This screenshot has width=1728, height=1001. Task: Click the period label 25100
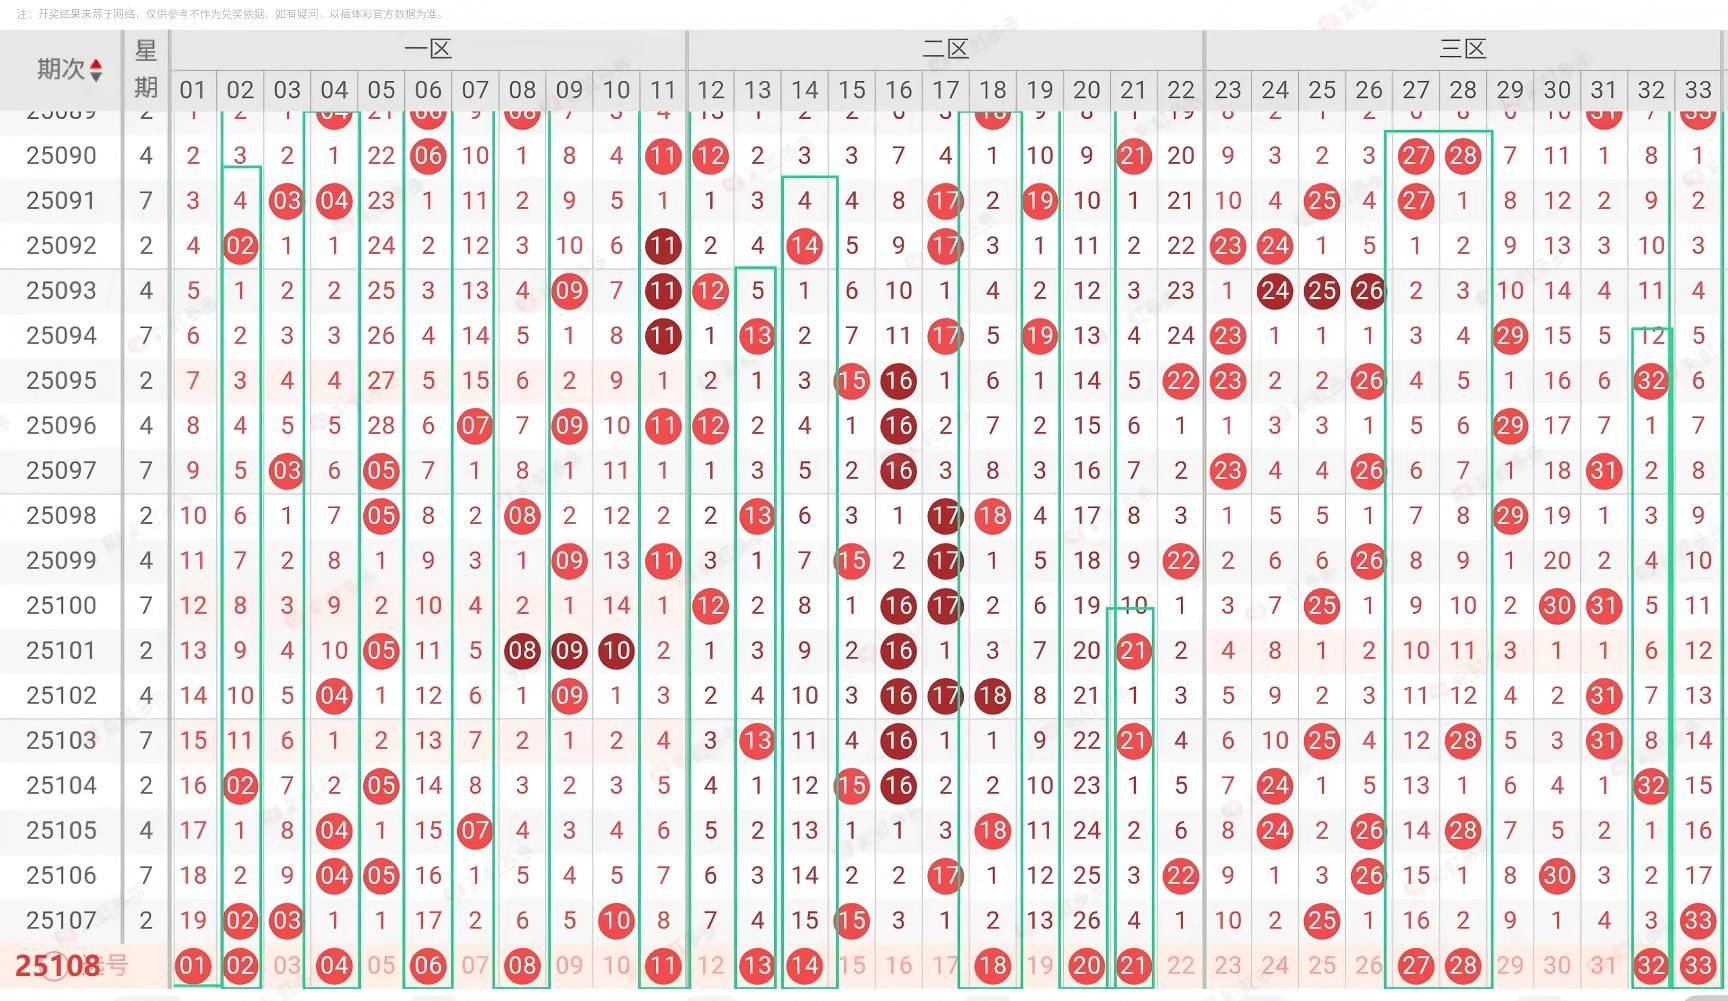point(61,606)
